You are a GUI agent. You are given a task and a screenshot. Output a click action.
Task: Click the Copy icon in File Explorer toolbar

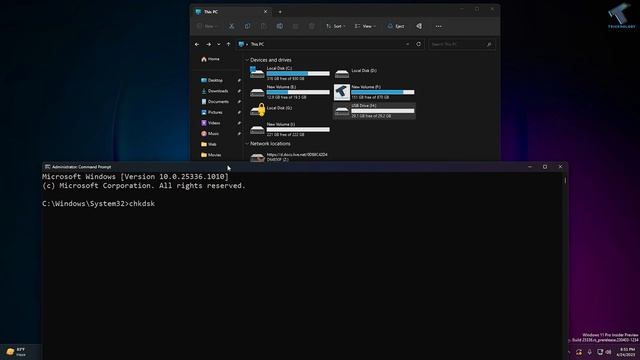tap(247, 26)
